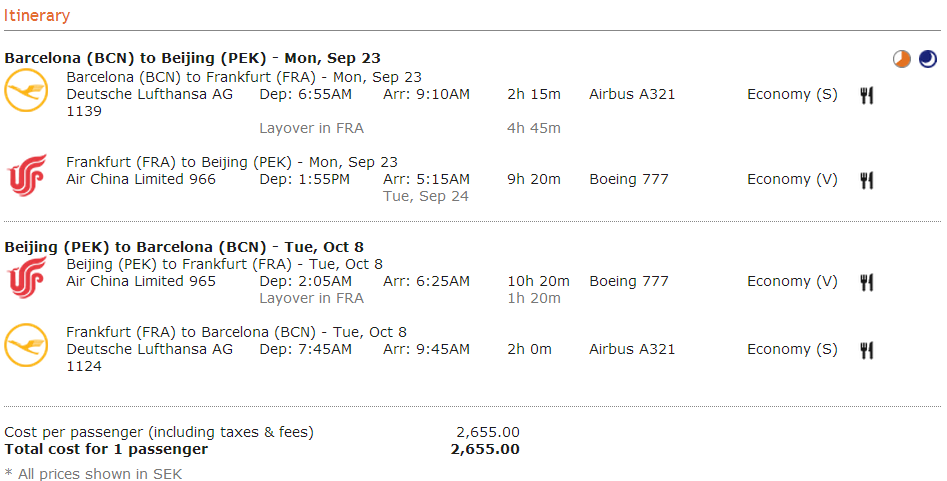Click the Barcelona to Frankfurt segment title

244,77
